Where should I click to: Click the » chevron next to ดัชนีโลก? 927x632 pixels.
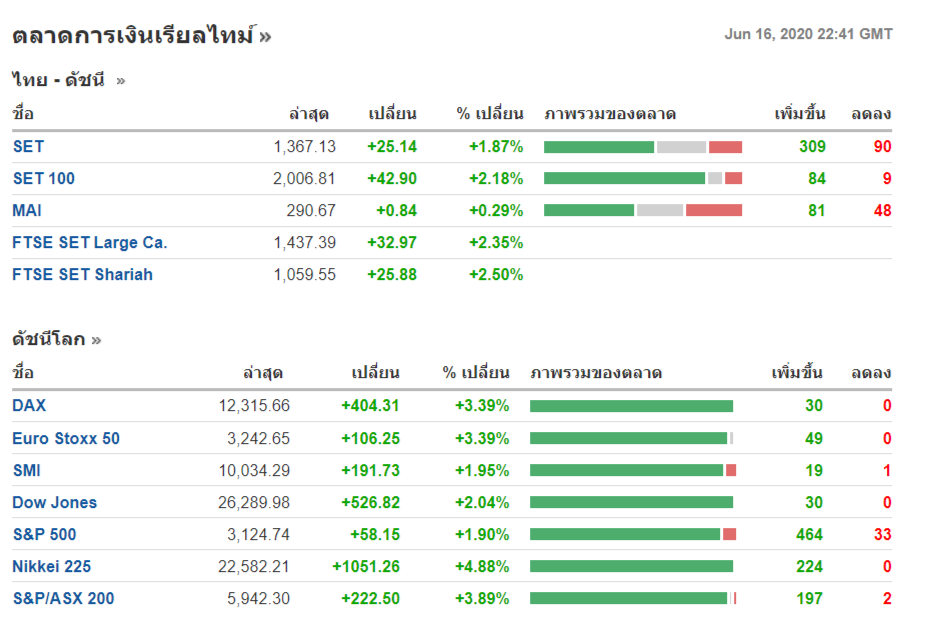96,340
